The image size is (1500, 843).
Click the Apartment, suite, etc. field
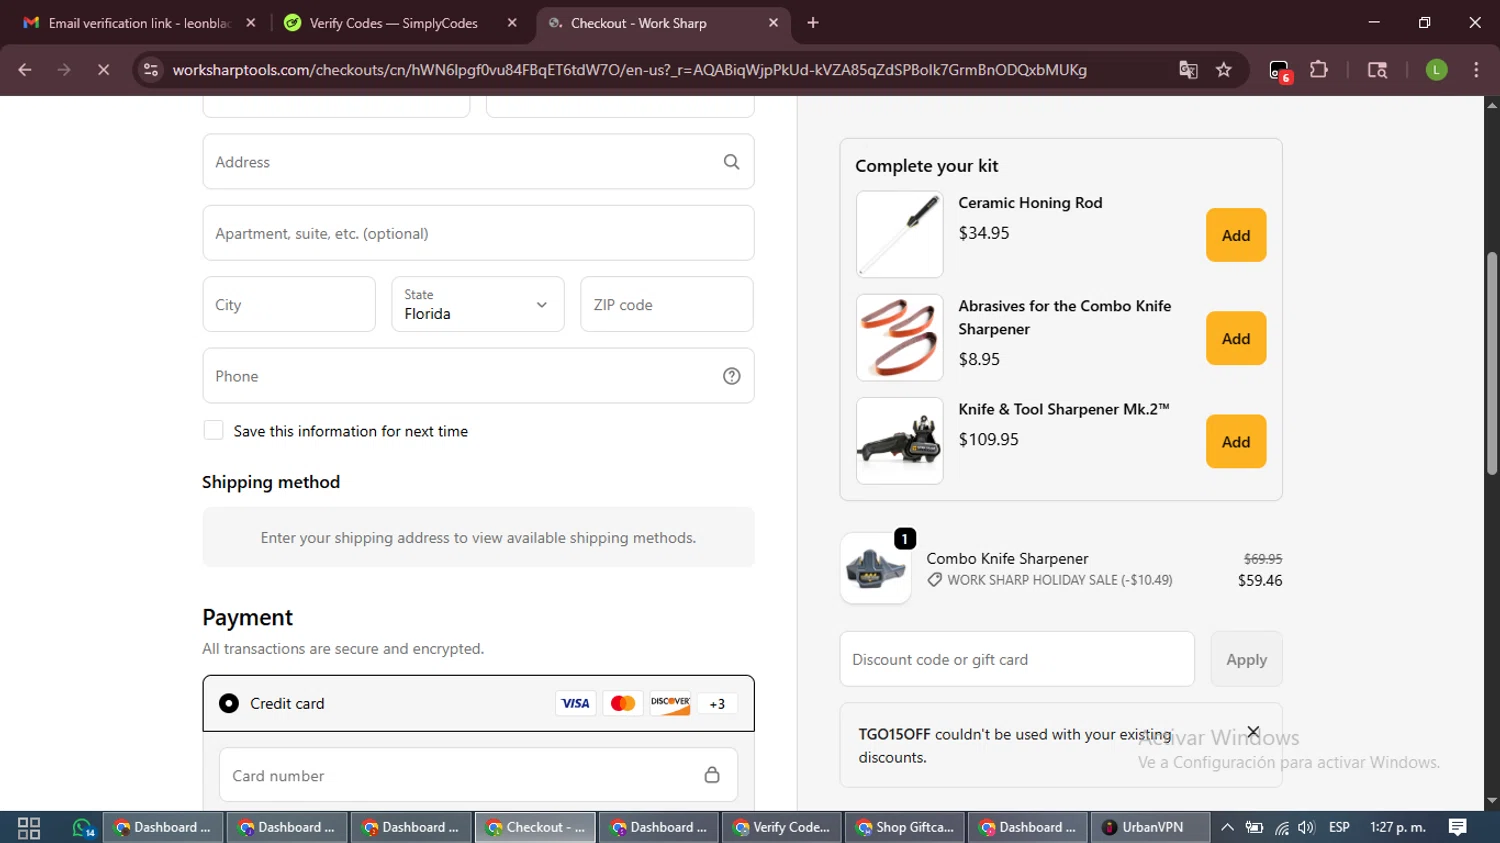[x=478, y=233]
